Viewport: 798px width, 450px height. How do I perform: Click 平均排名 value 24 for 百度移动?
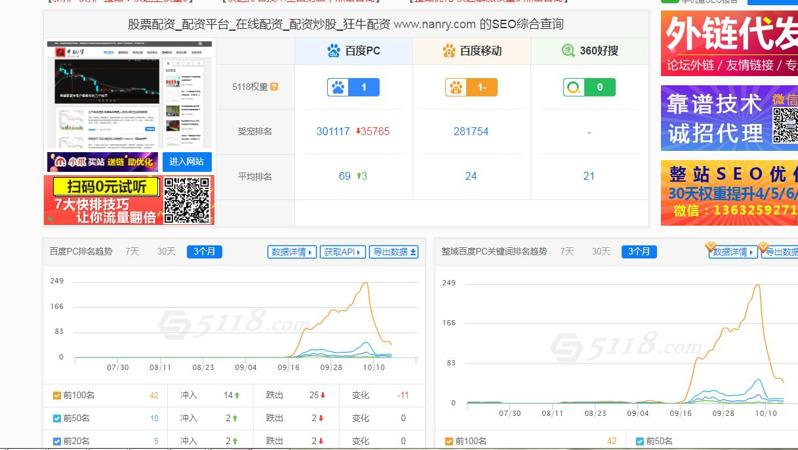click(x=471, y=176)
